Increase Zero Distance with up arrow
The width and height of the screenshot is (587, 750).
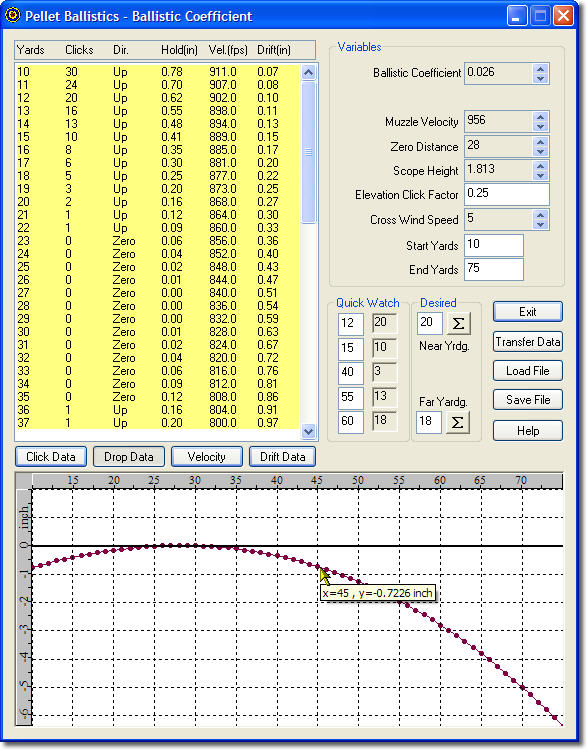tap(541, 141)
